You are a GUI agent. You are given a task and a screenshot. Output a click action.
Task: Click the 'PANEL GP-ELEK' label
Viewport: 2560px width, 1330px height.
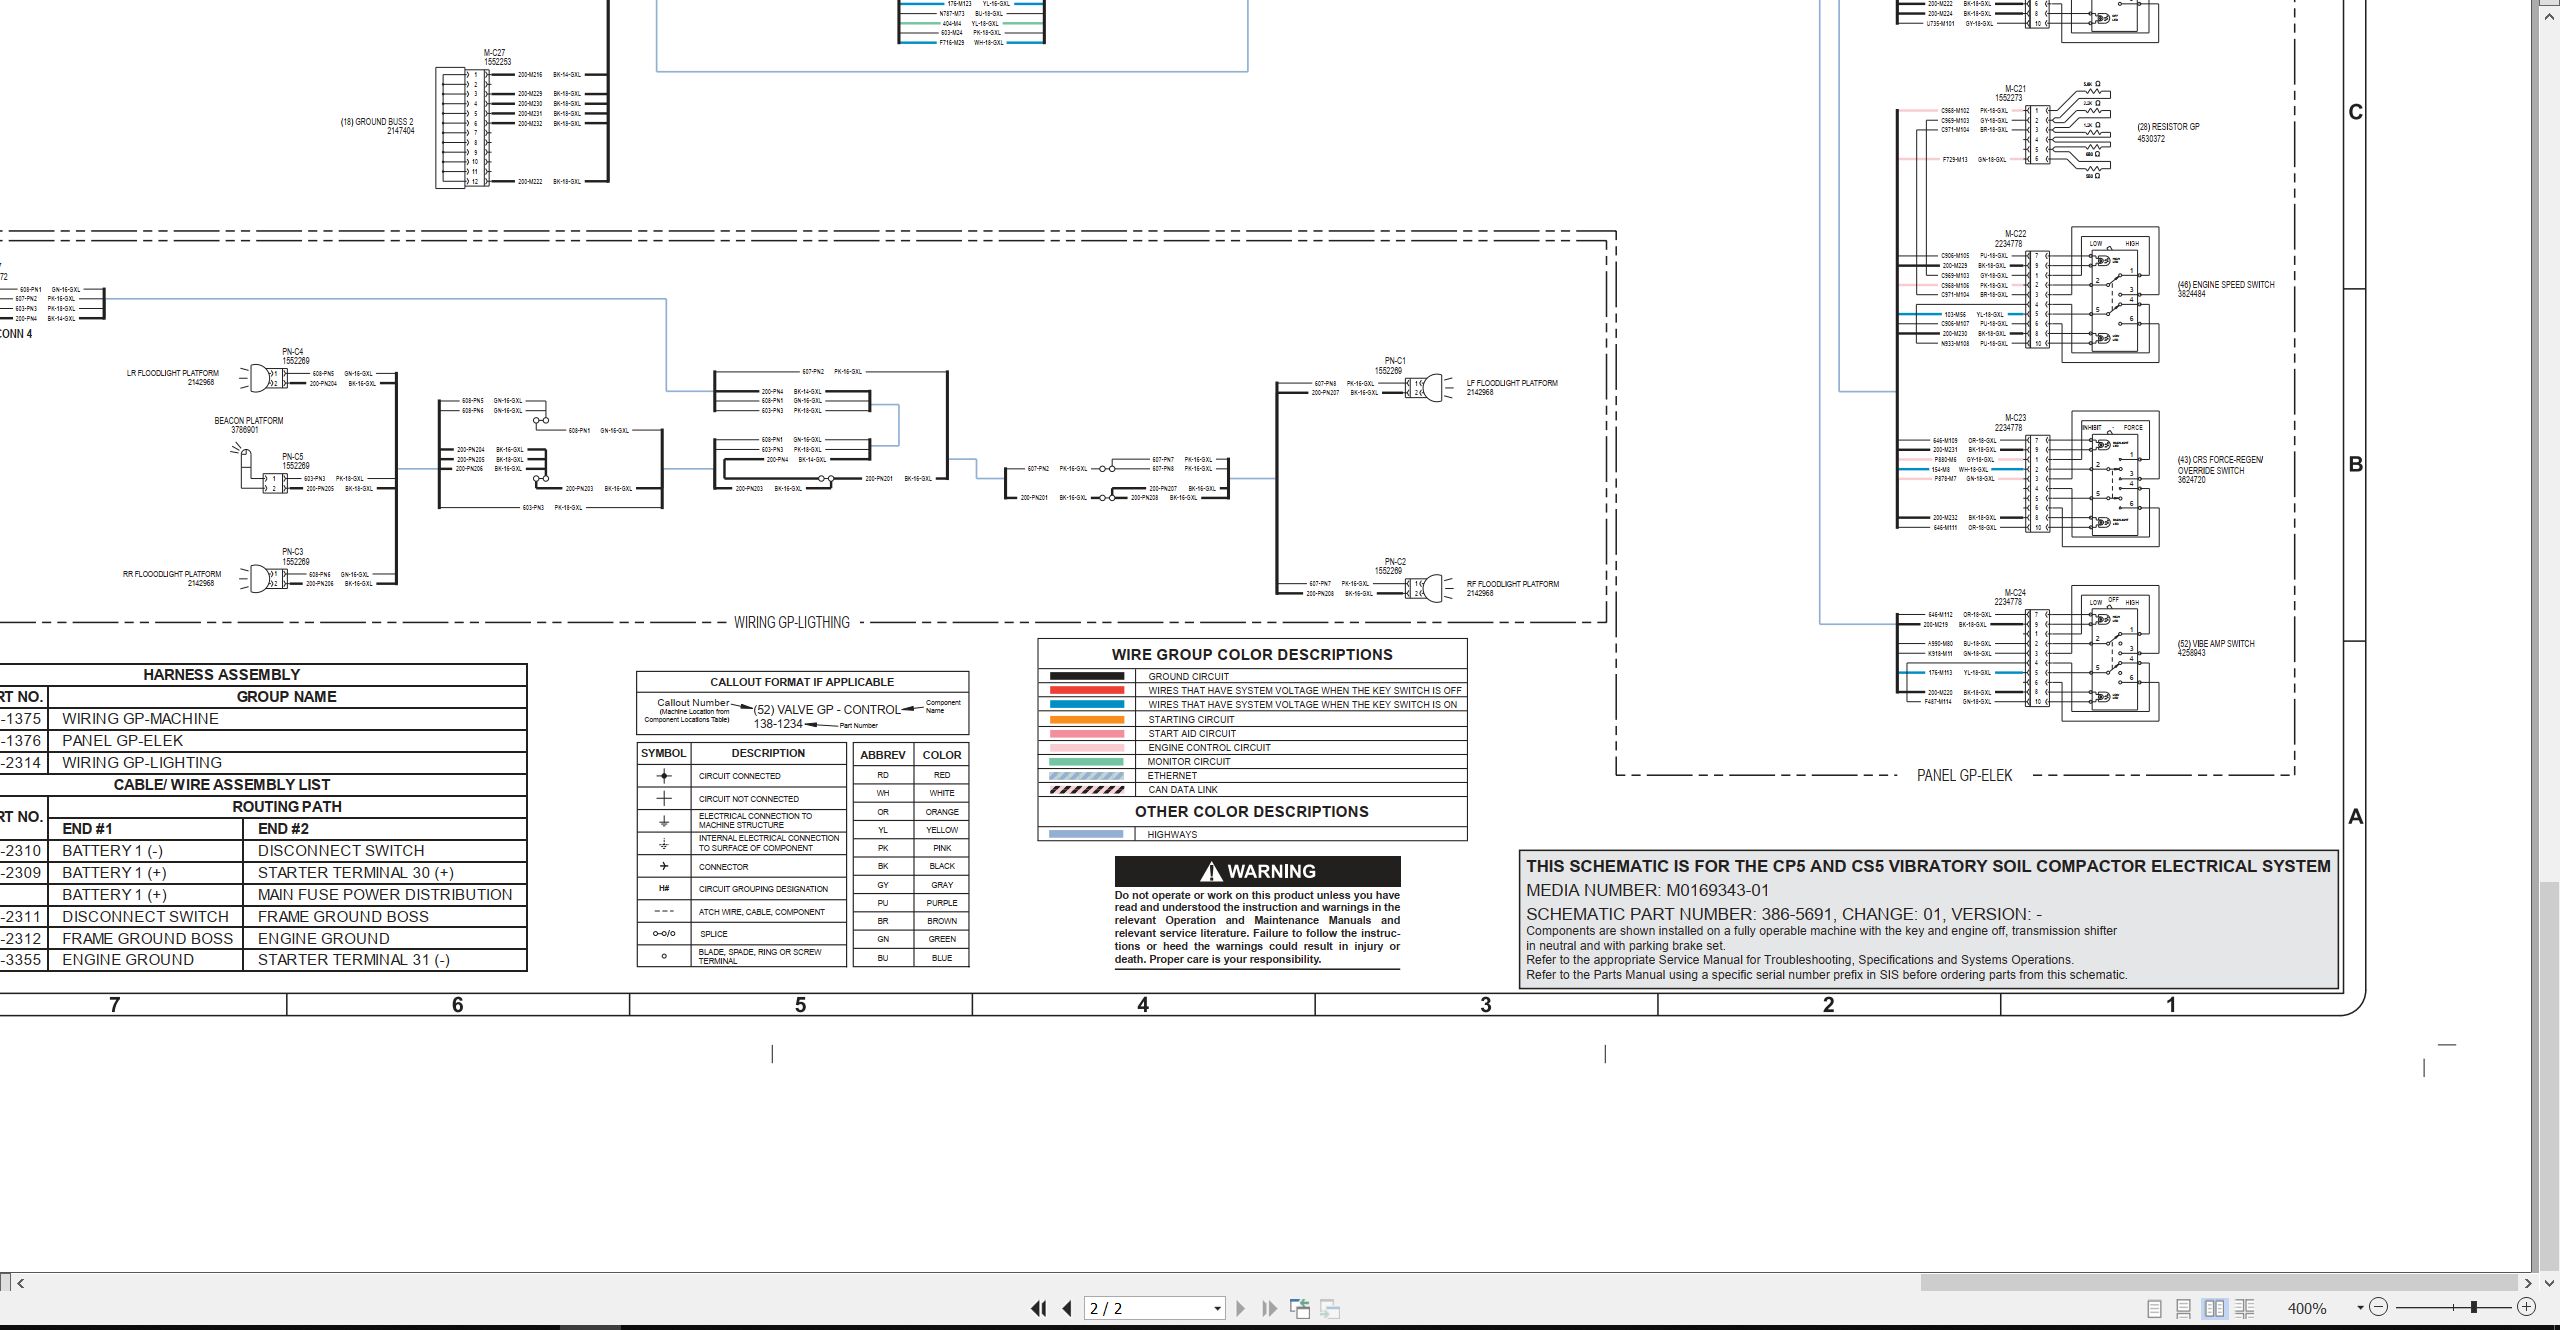point(1964,775)
